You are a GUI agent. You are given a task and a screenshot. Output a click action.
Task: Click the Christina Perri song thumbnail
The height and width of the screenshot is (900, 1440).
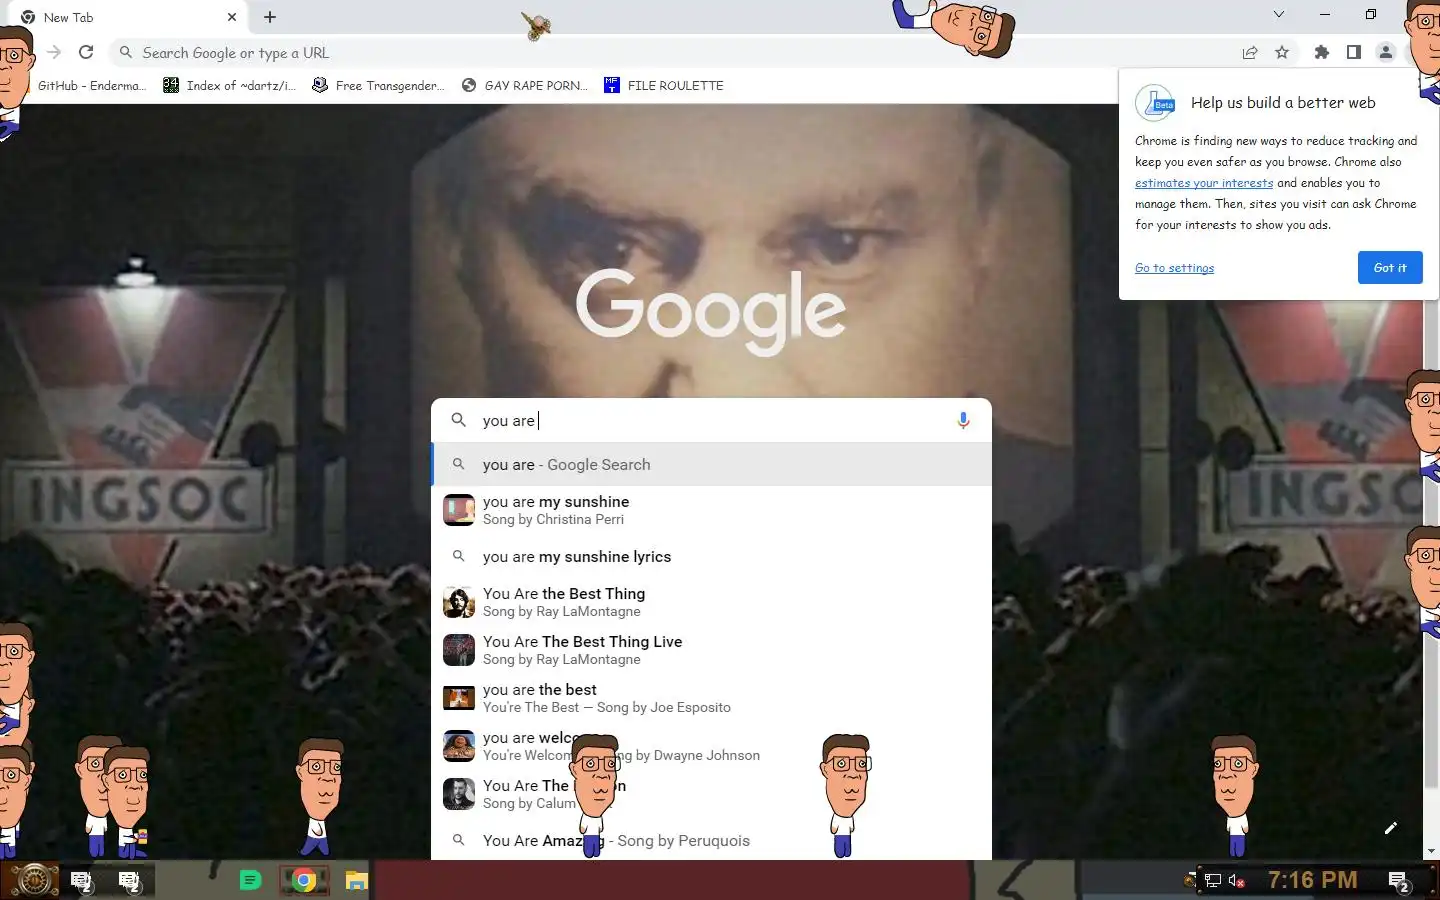[459, 510]
